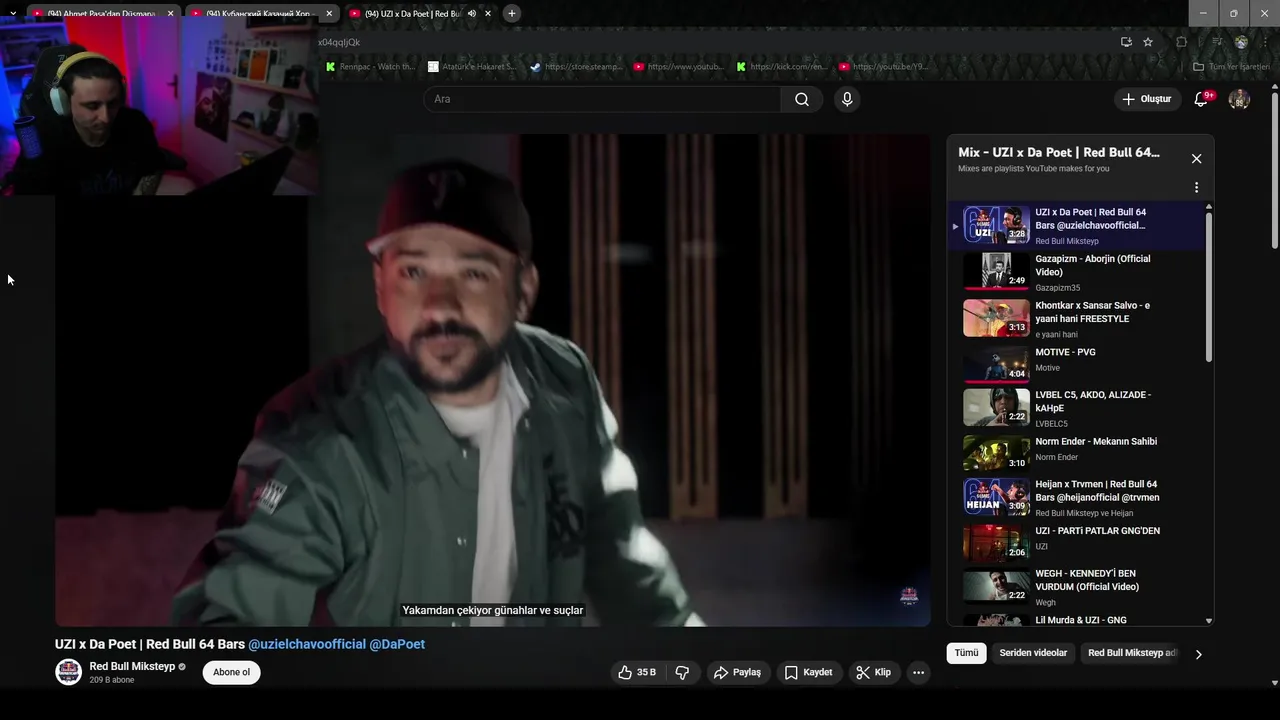Open Atatürk'e Hakaret bookmark
This screenshot has width=1280, height=720.
[472, 67]
